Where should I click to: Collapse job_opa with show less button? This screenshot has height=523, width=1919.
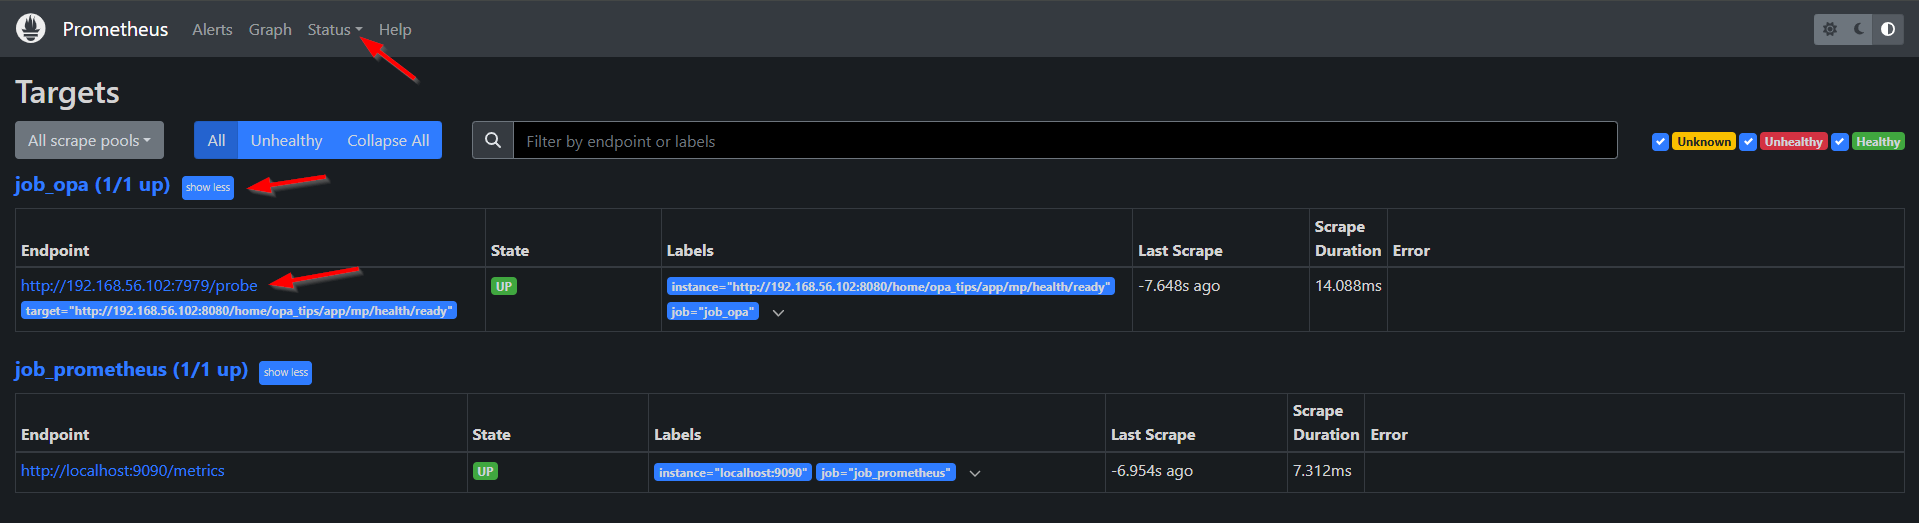pyautogui.click(x=208, y=187)
